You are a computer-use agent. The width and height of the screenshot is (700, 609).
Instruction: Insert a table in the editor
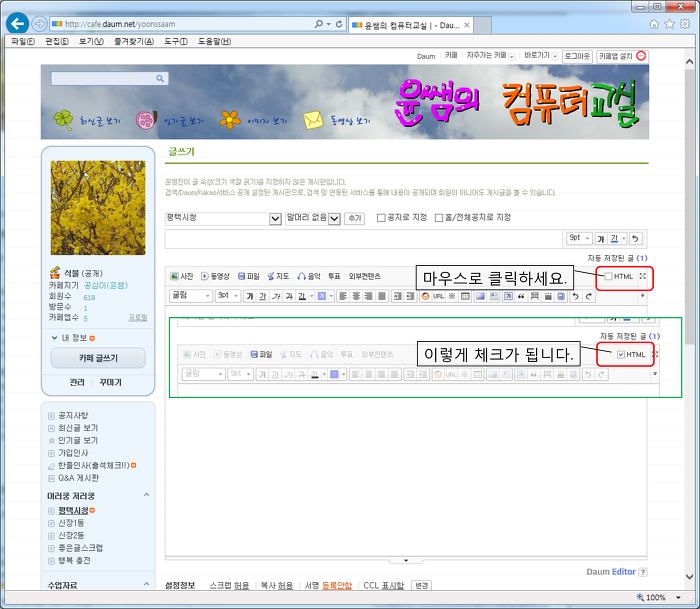click(465, 296)
